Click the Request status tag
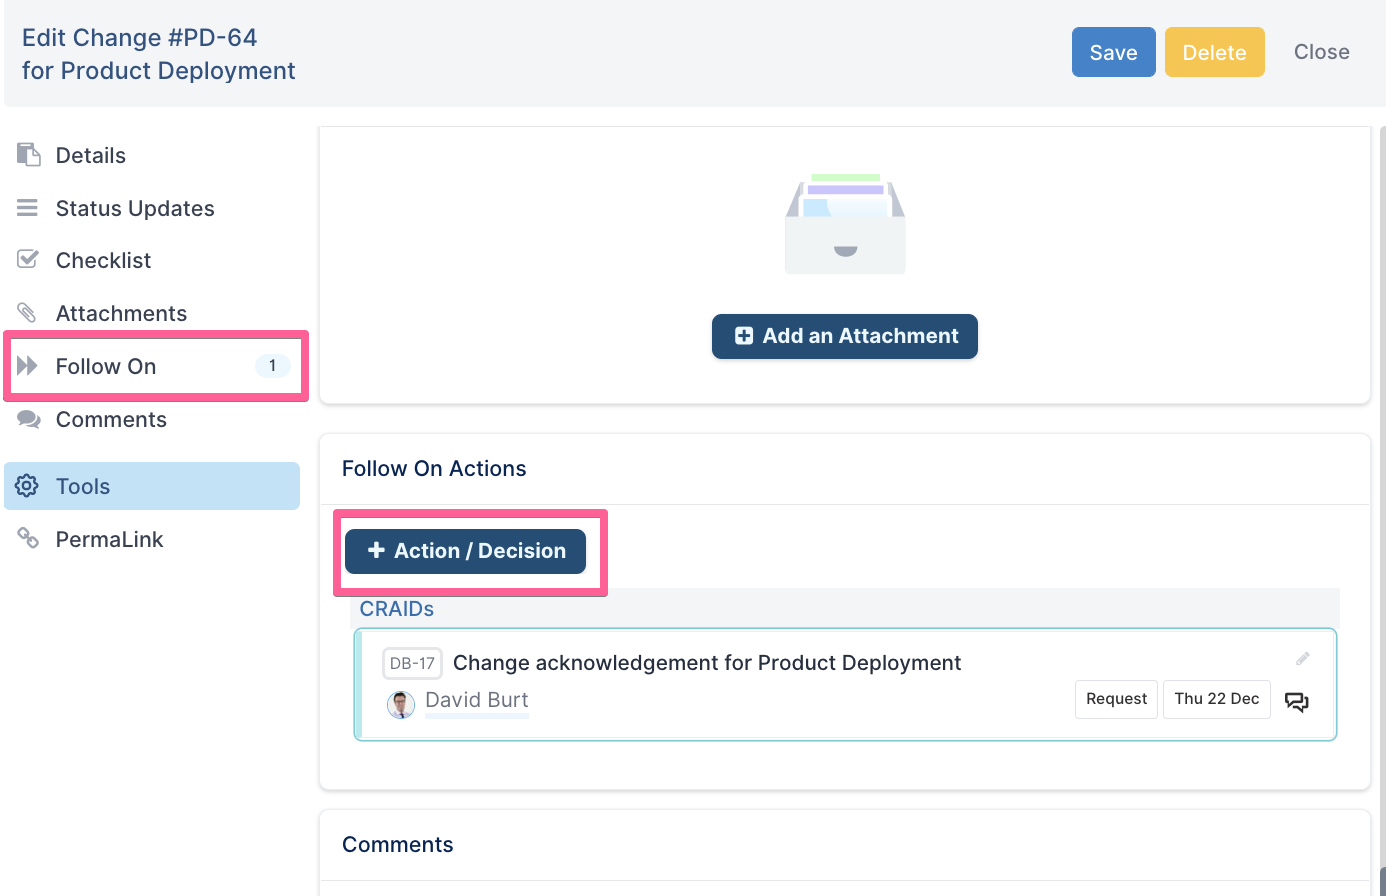1386x896 pixels. 1116,699
